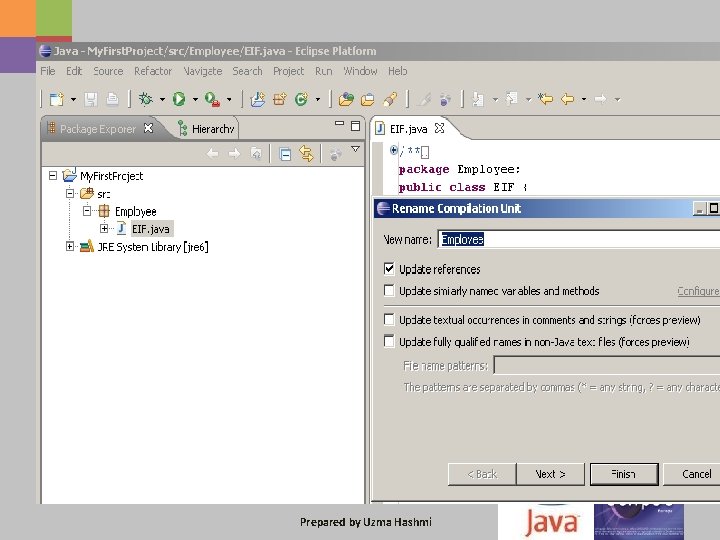This screenshot has width=720, height=540.
Task: Click the Save toolbar icon
Action: coord(90,99)
